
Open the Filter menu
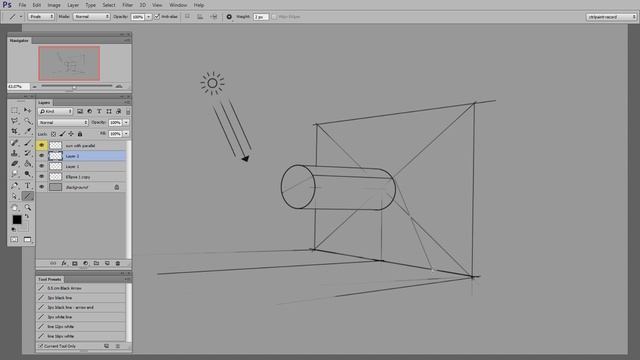point(127,5)
